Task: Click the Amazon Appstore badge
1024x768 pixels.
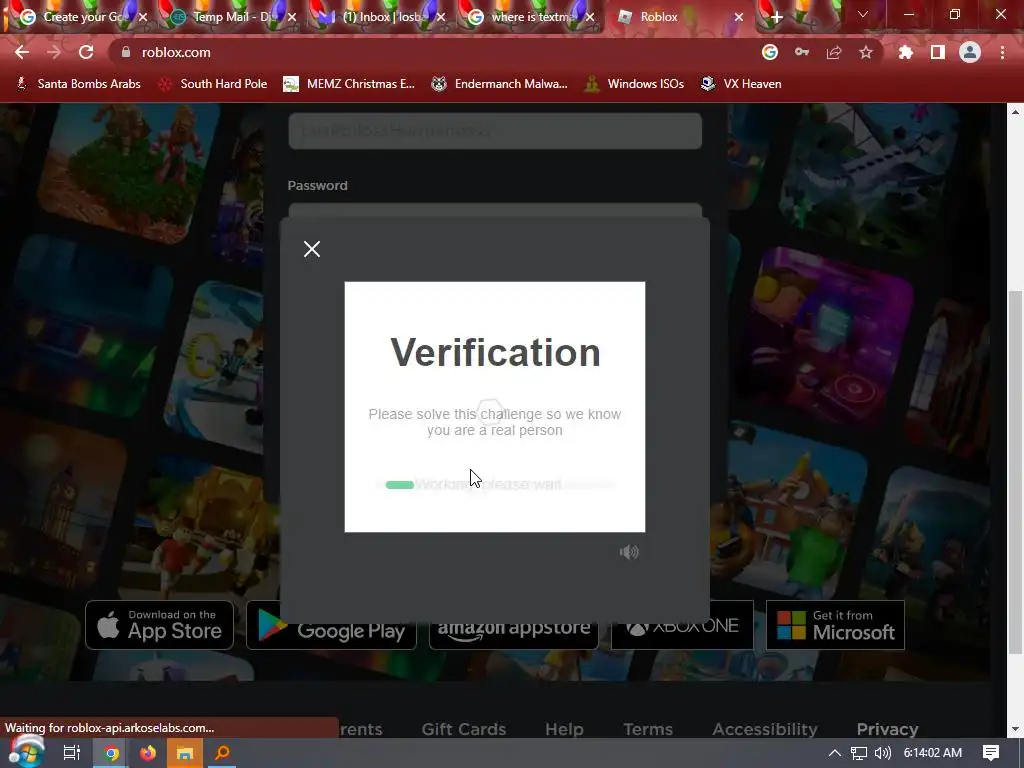Action: click(x=514, y=628)
